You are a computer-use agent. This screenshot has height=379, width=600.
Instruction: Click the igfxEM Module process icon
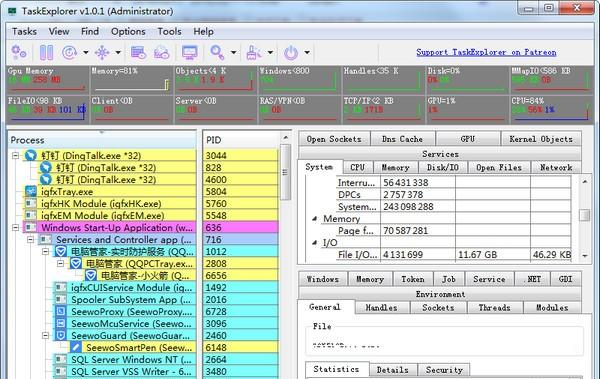click(x=31, y=216)
